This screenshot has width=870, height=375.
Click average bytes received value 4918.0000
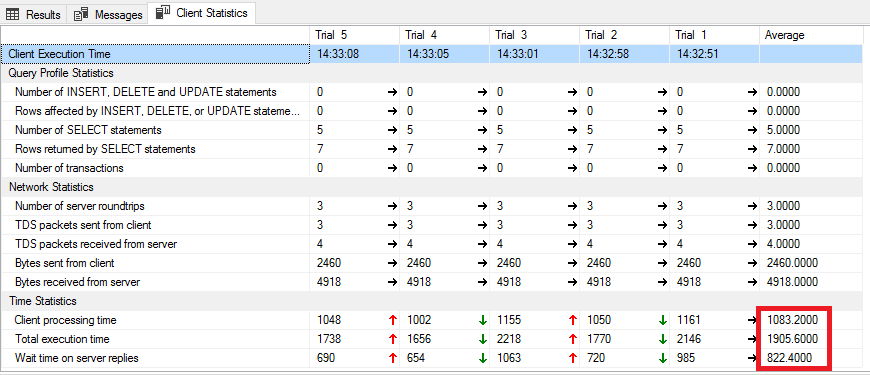tap(792, 282)
